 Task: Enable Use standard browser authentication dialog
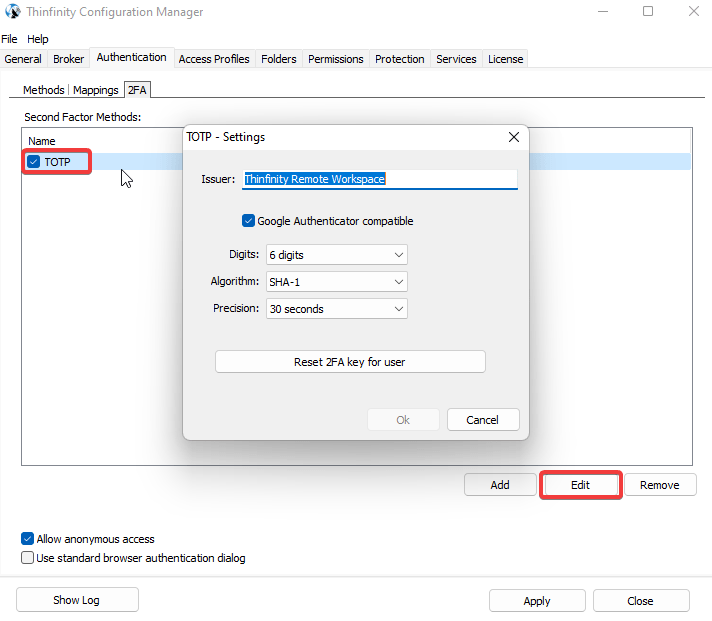[x=27, y=557]
